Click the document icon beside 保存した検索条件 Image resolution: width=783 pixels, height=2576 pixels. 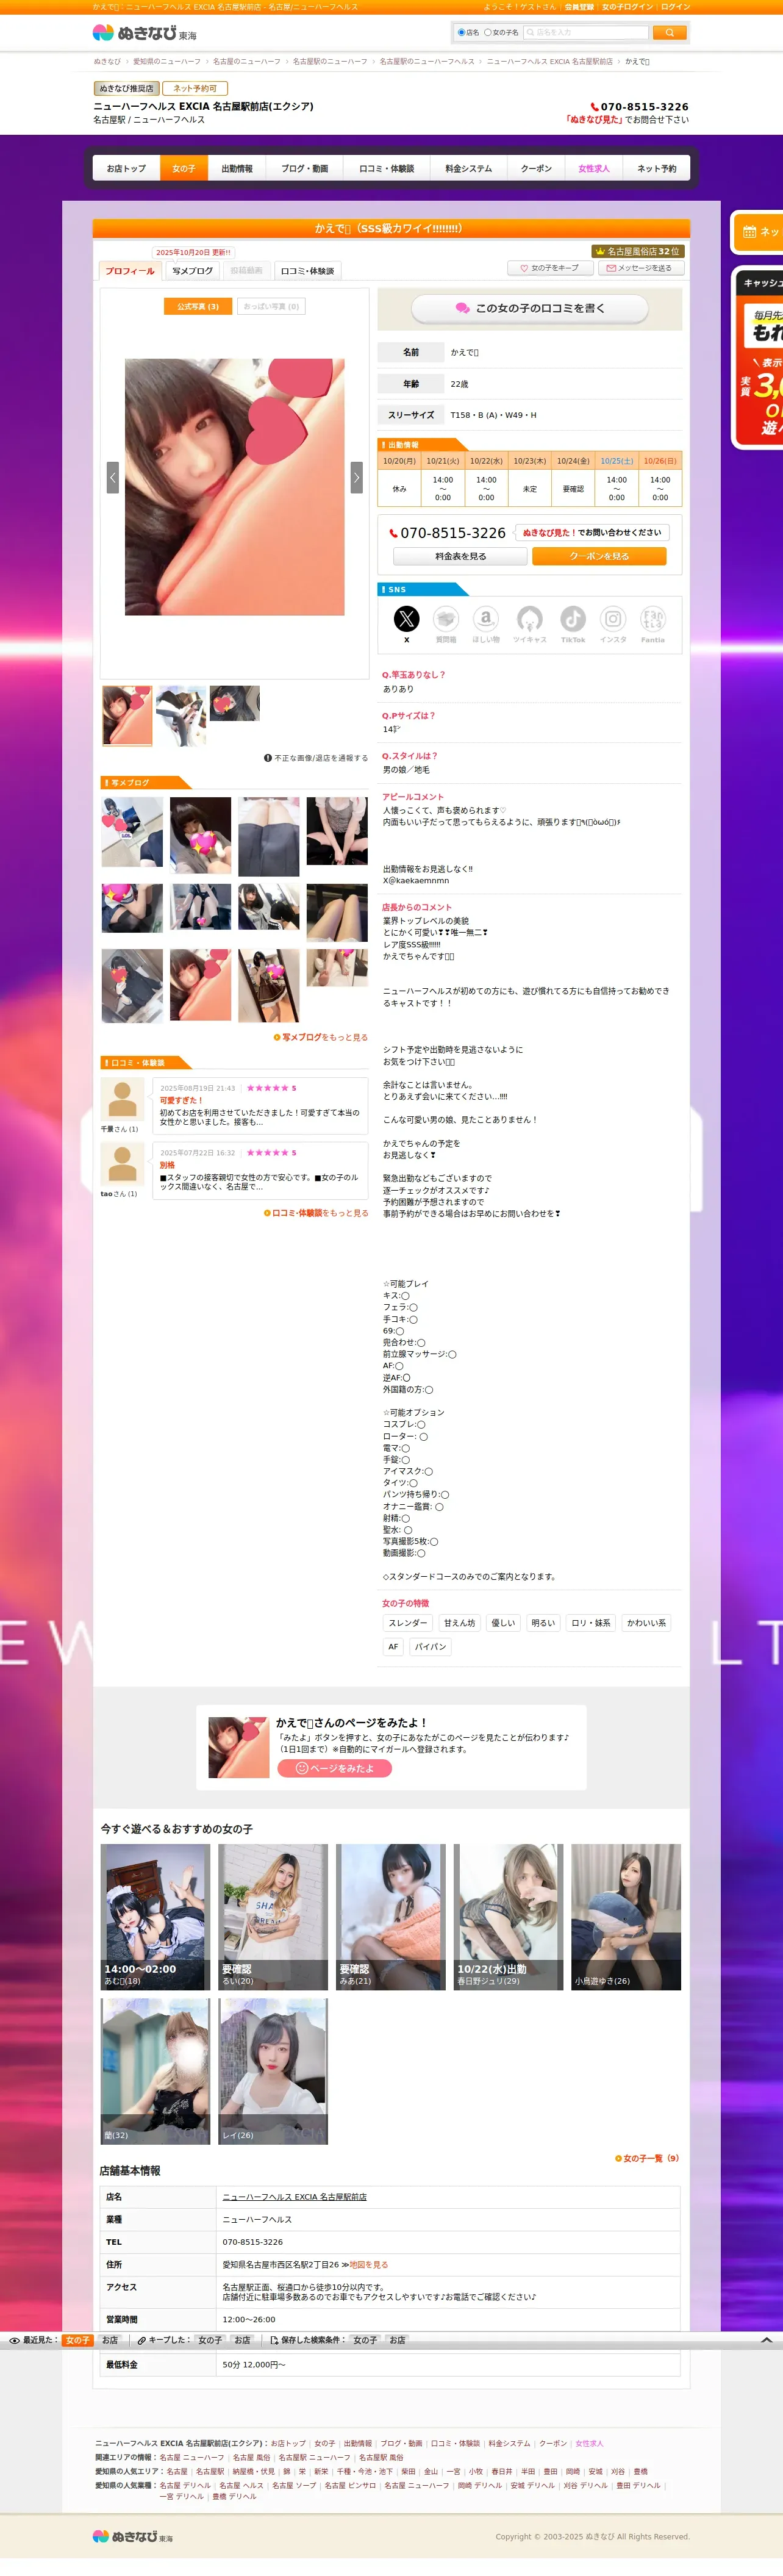coord(274,2340)
